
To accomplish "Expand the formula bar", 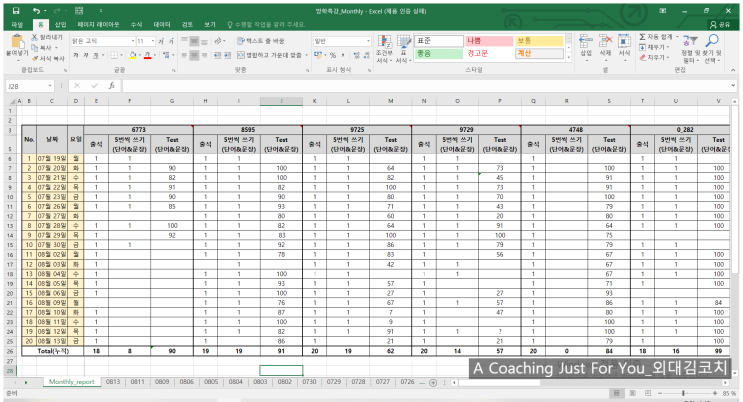I will (x=733, y=86).
